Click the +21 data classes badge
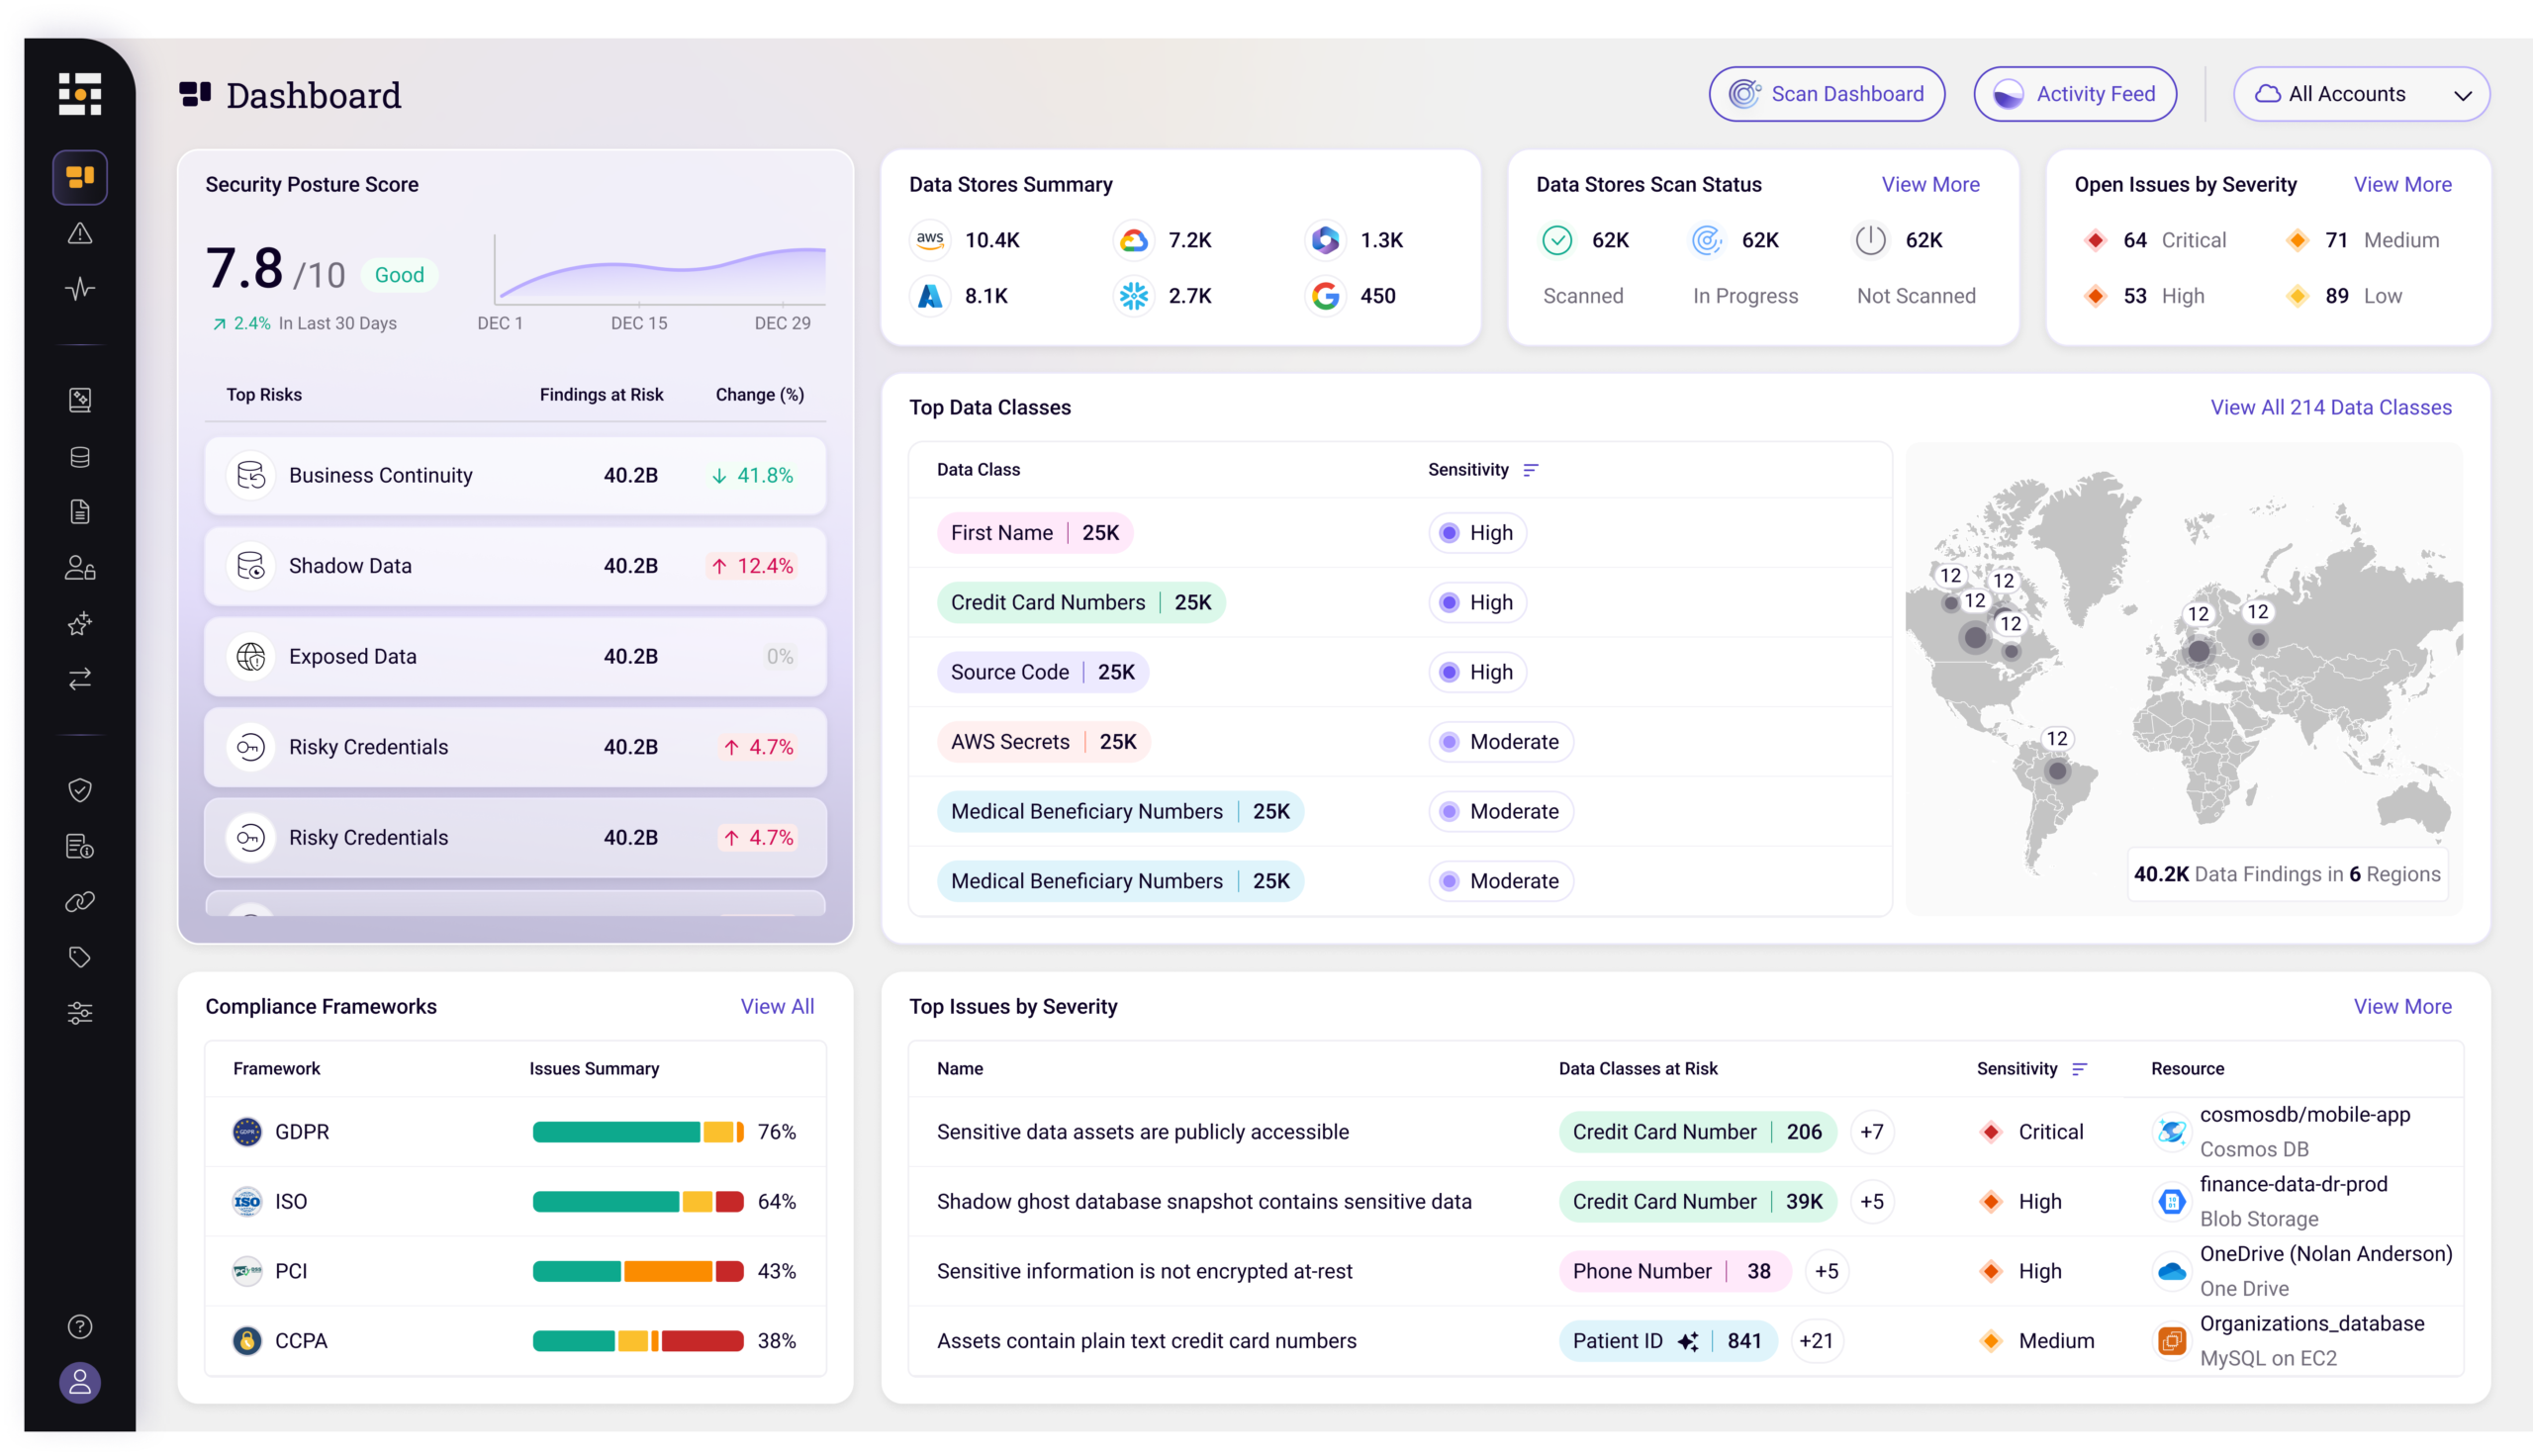Viewport: 2533px width, 1456px height. point(1816,1341)
